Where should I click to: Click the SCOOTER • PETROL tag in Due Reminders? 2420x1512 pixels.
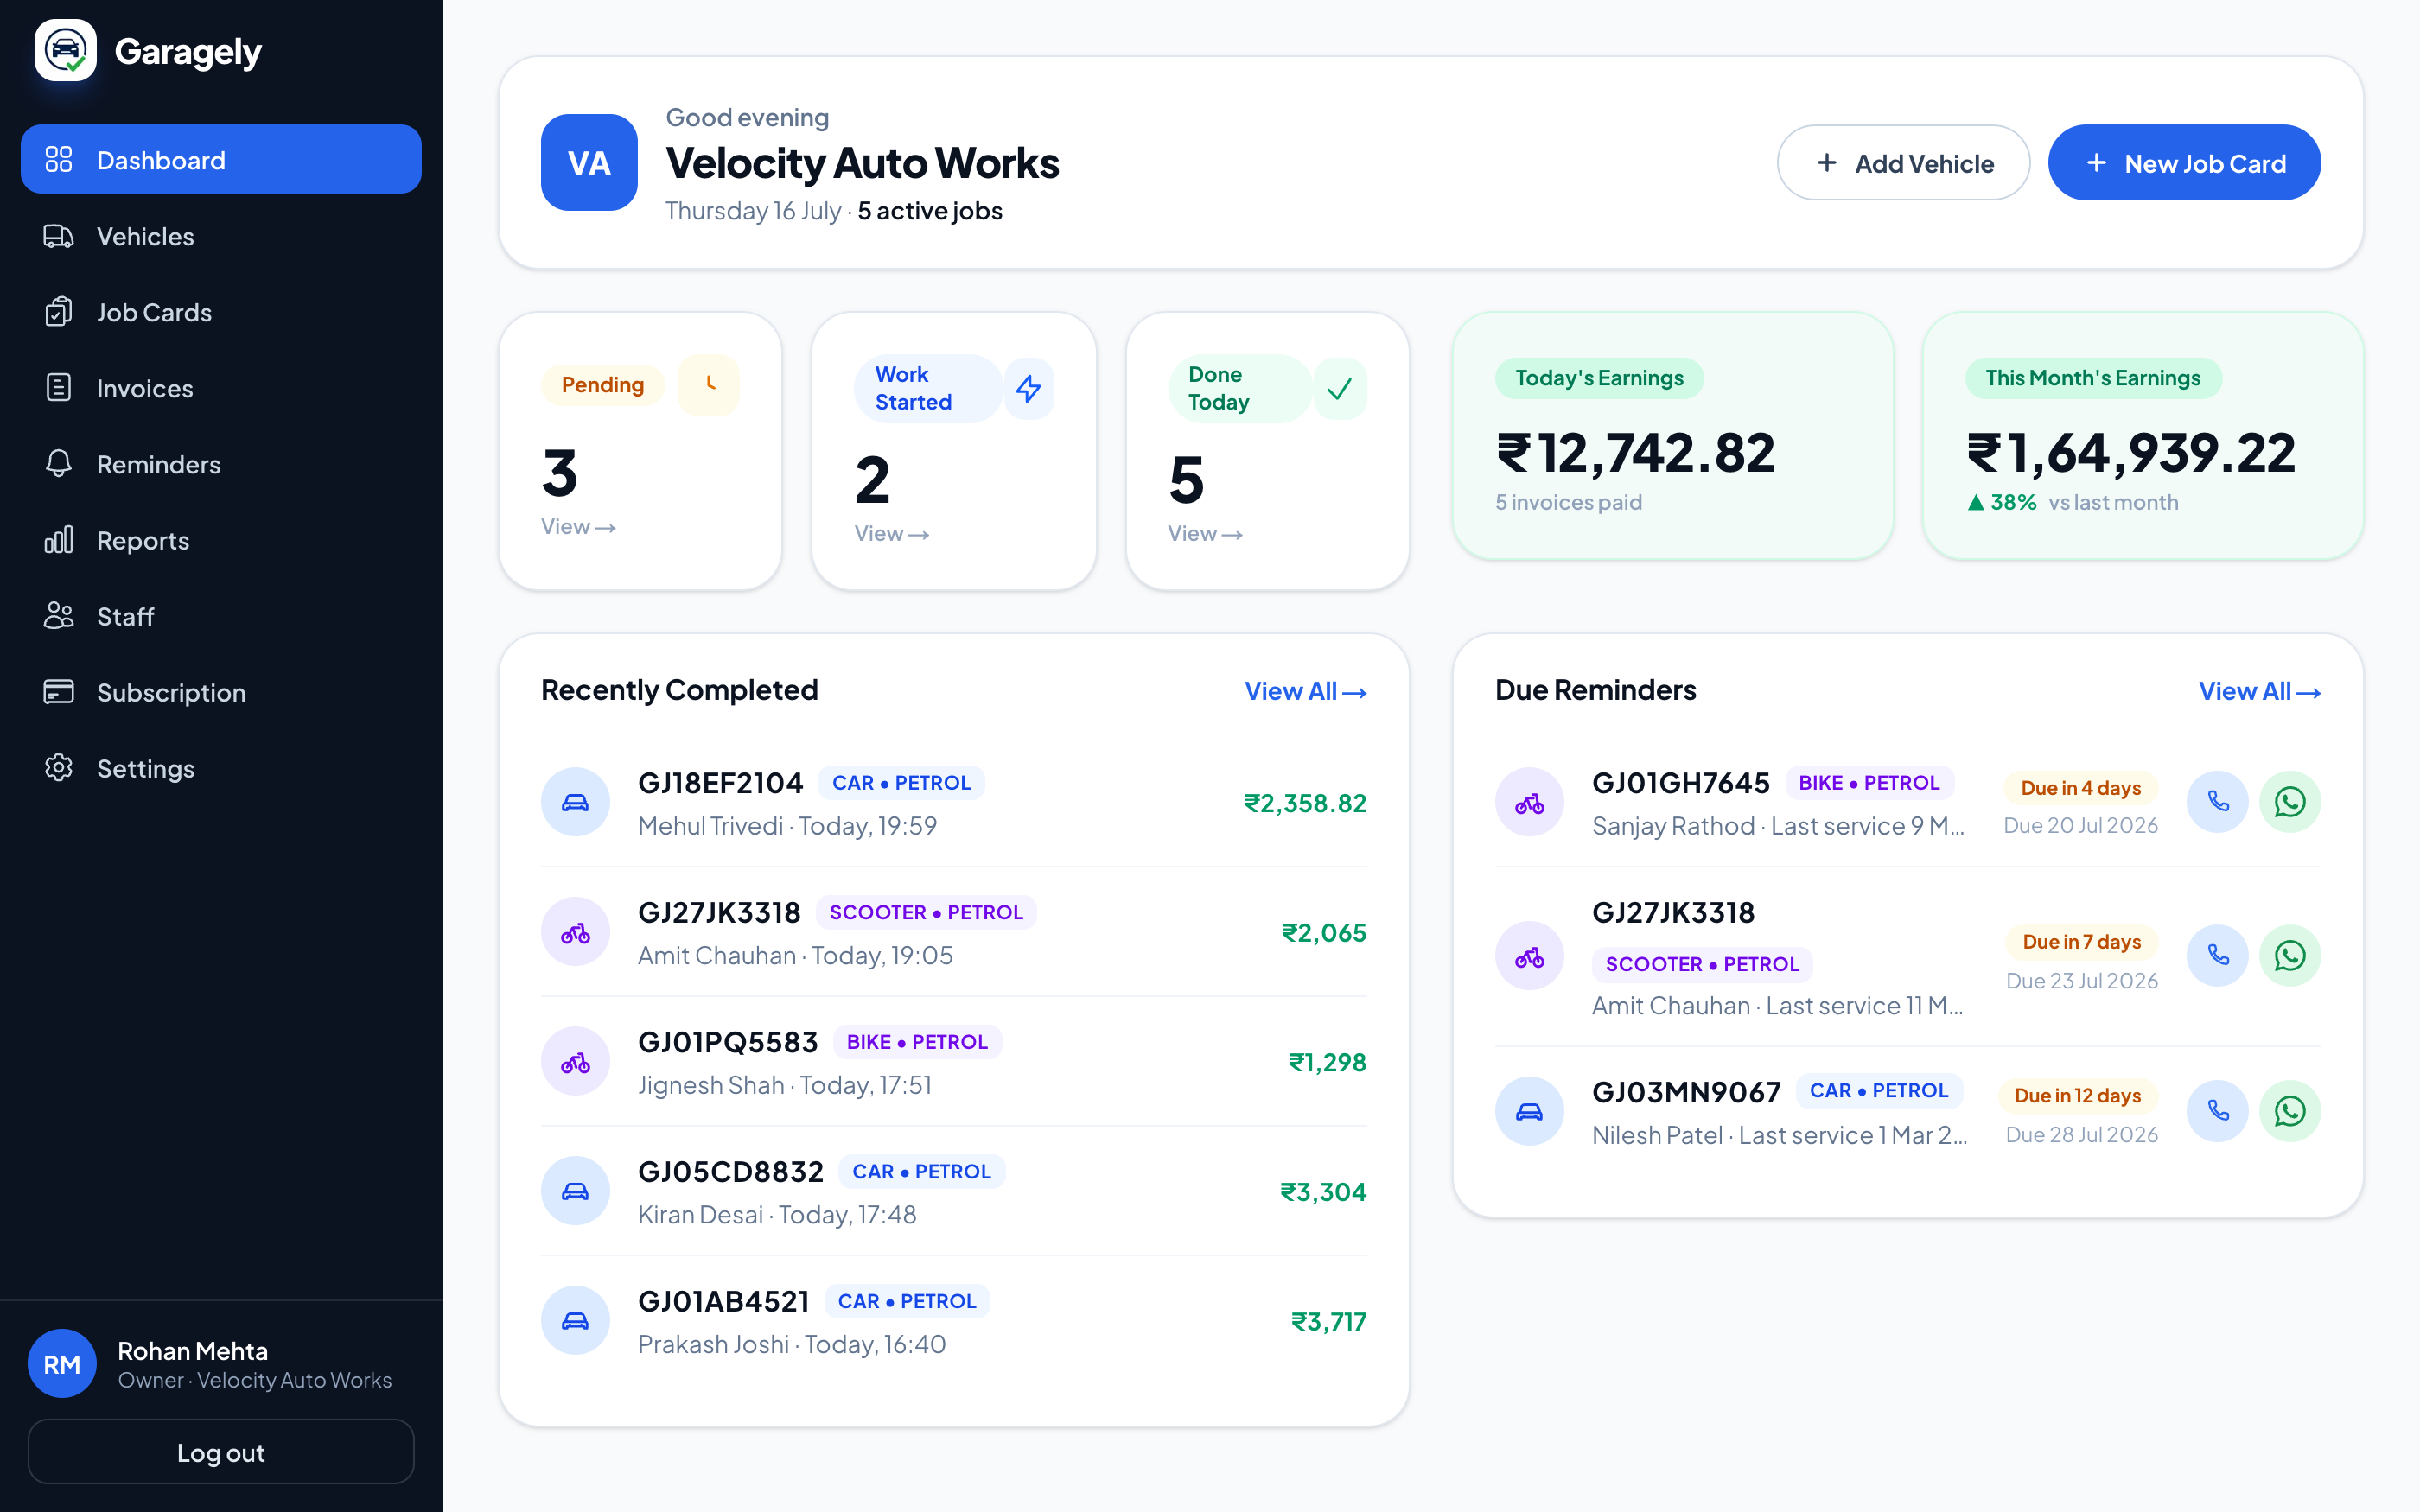click(x=1702, y=964)
